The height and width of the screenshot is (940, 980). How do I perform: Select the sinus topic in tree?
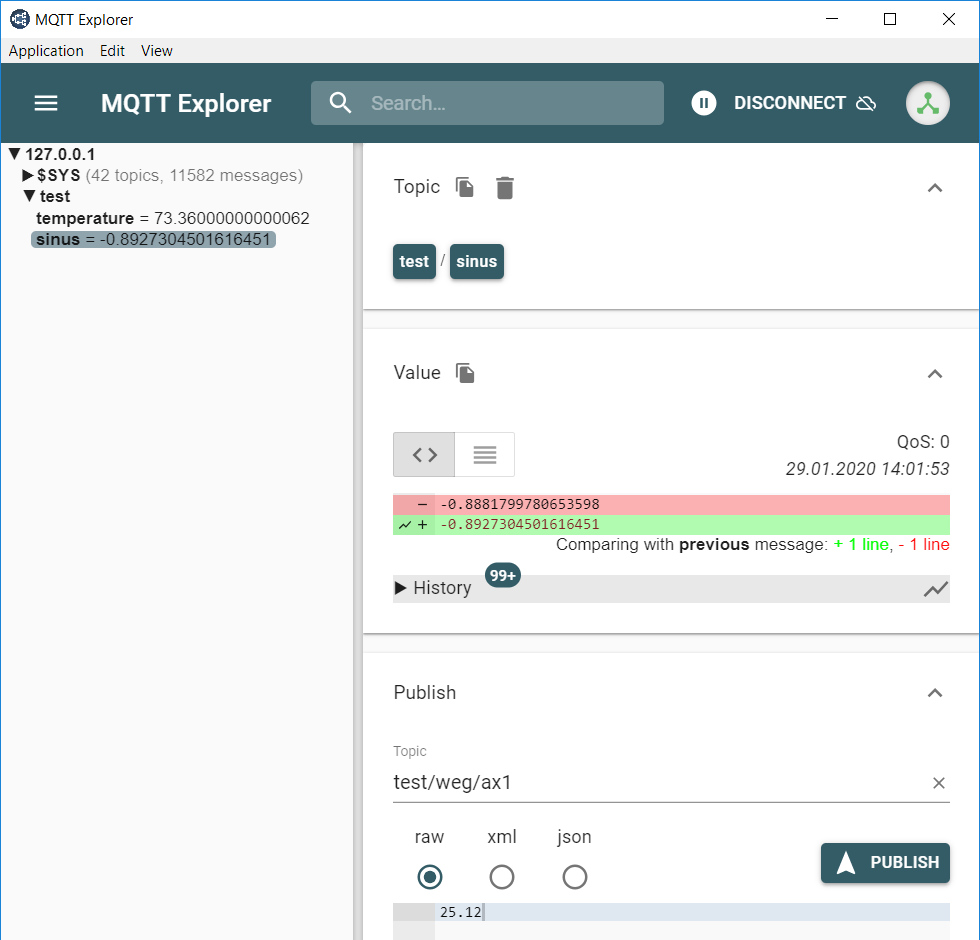point(154,239)
